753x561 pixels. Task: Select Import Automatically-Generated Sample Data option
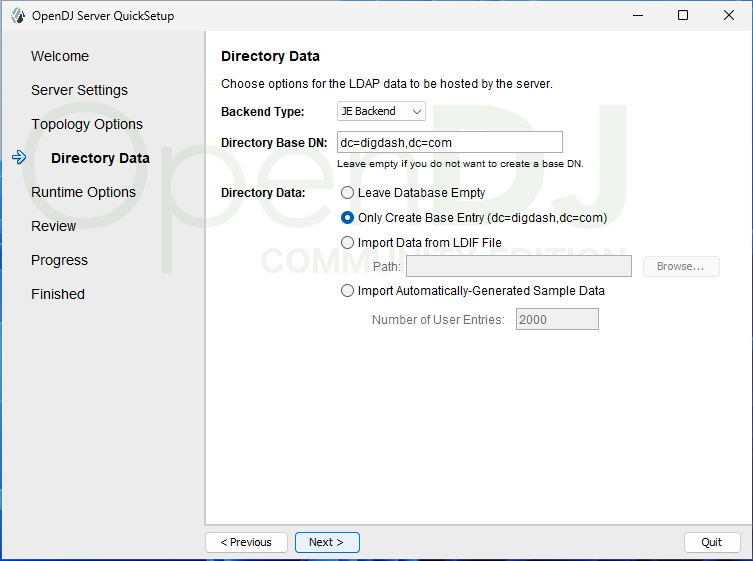(348, 291)
